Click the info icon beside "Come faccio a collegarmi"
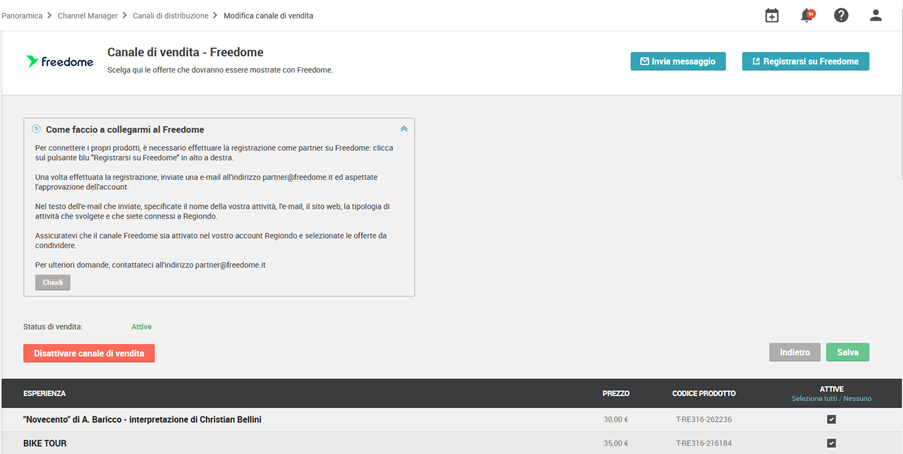 [36, 129]
